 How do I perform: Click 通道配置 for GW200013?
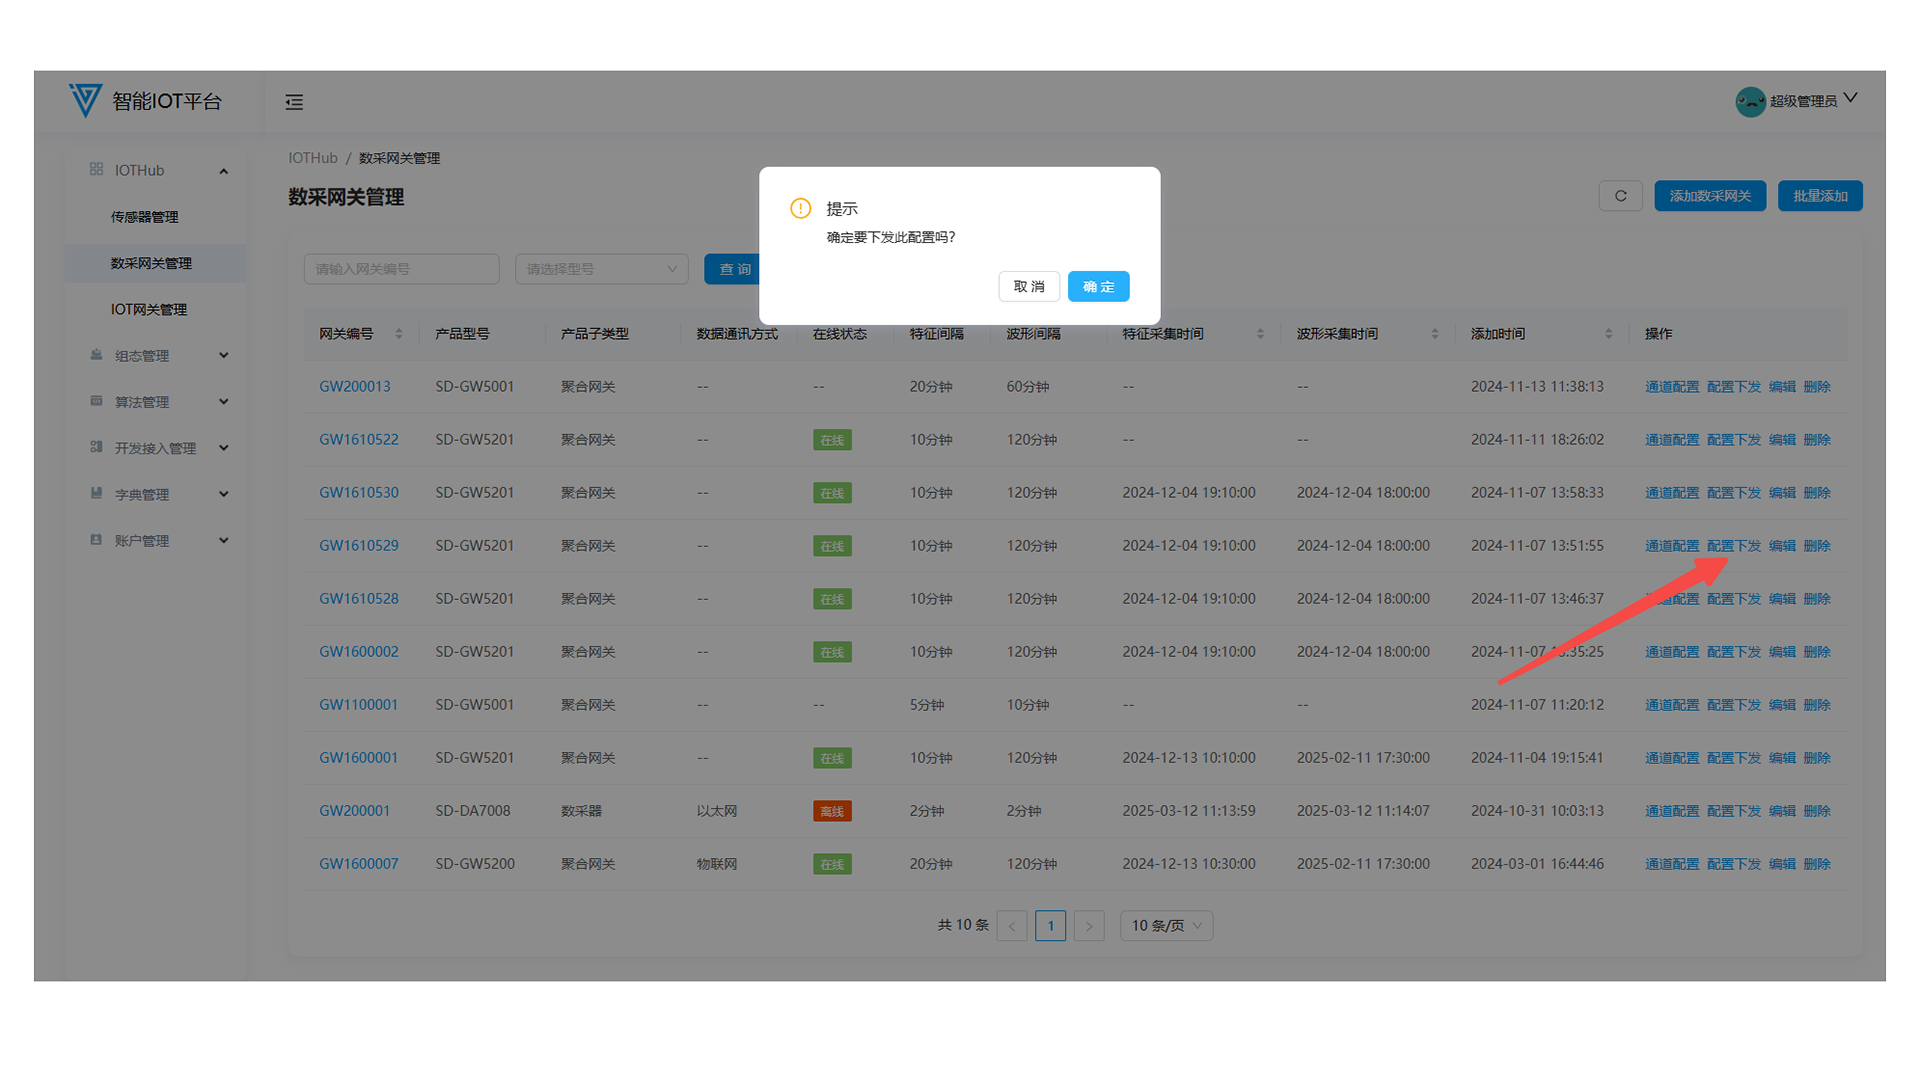pyautogui.click(x=1672, y=387)
